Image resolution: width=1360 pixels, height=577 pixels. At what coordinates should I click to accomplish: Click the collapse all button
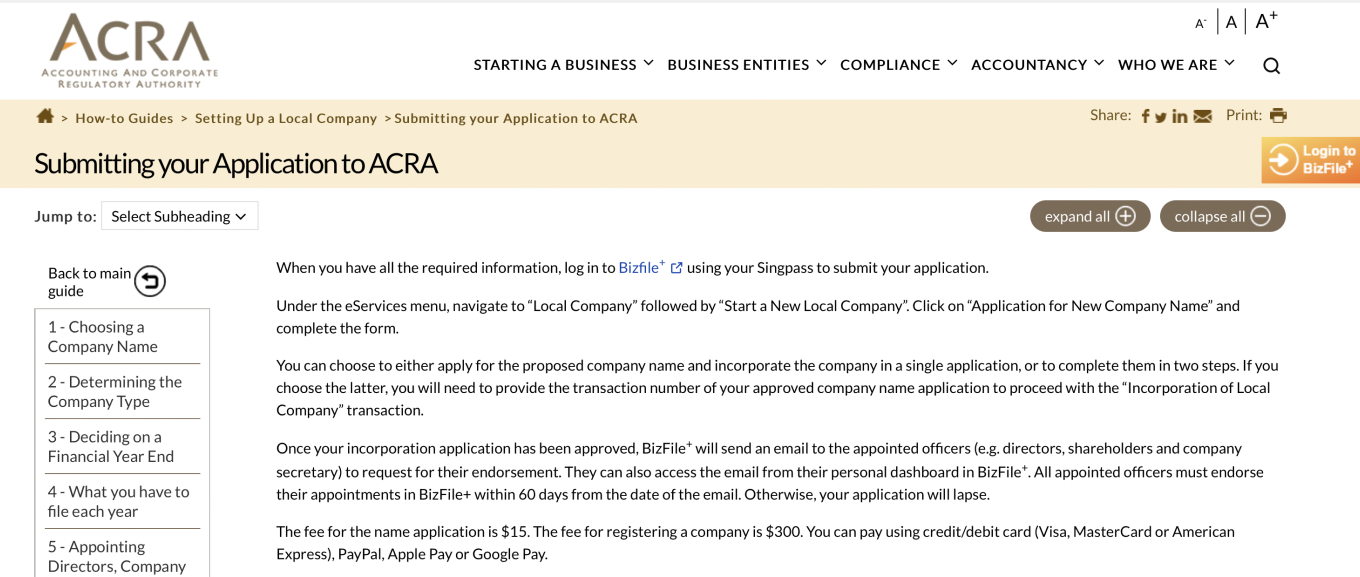(1222, 216)
